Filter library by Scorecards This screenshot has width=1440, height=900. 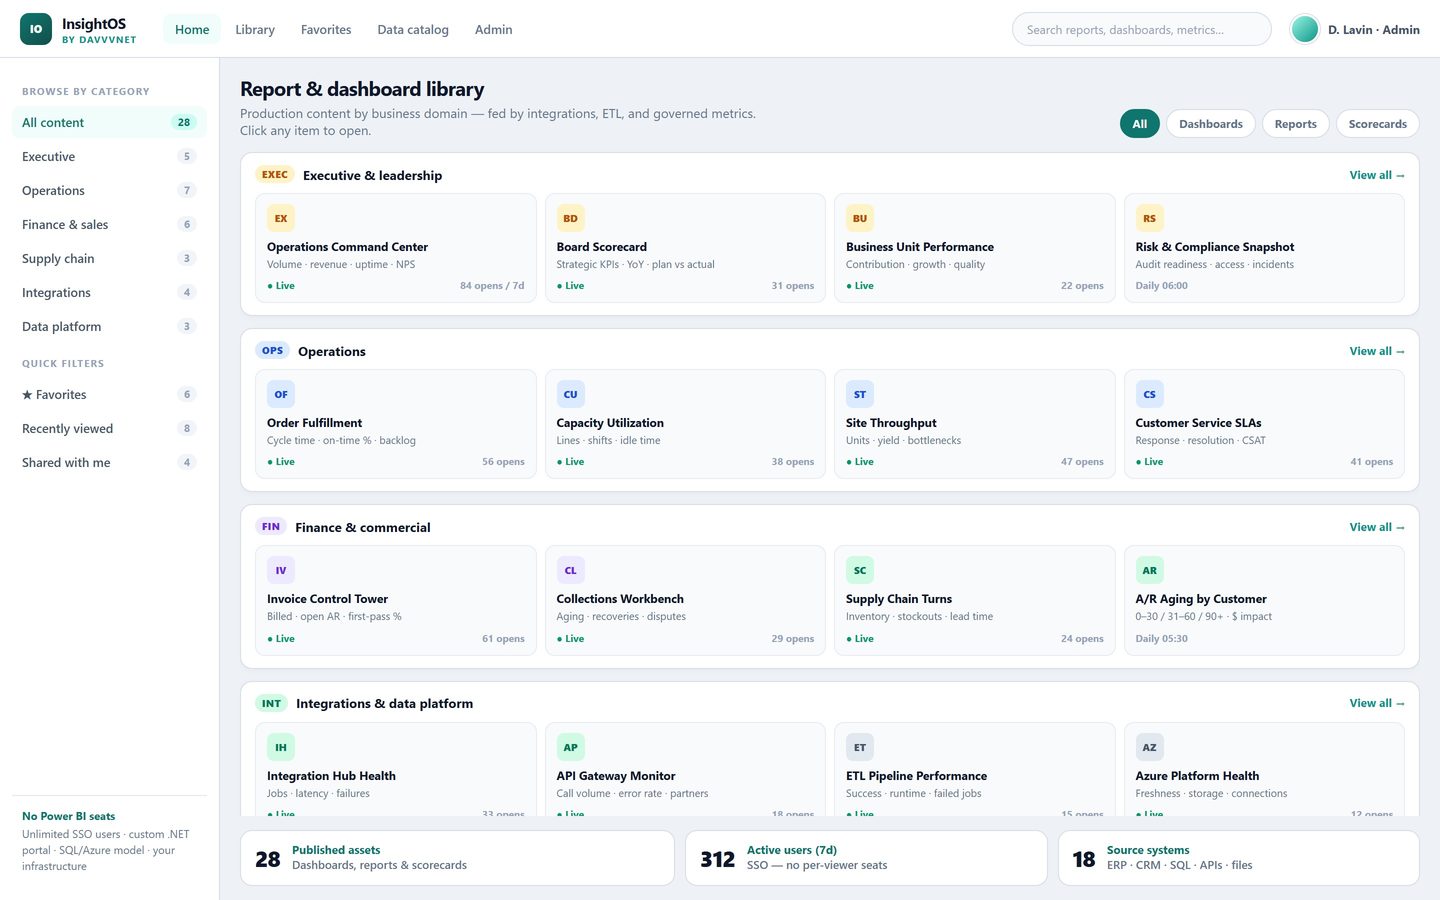click(1377, 124)
